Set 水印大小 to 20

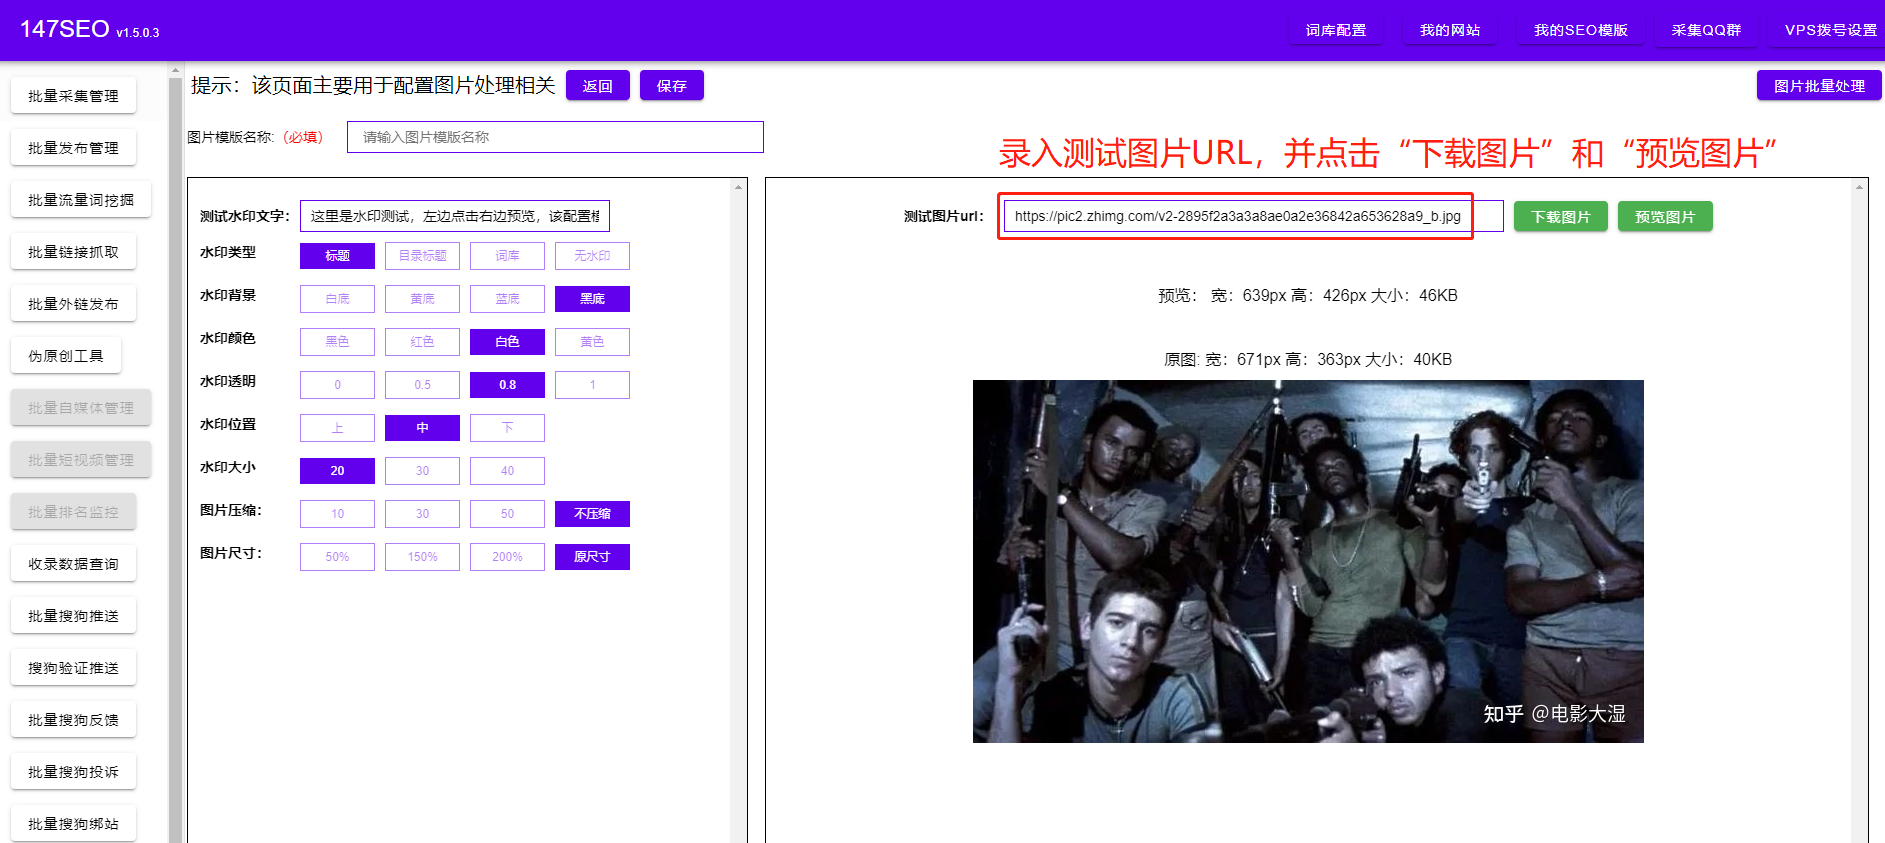[337, 471]
